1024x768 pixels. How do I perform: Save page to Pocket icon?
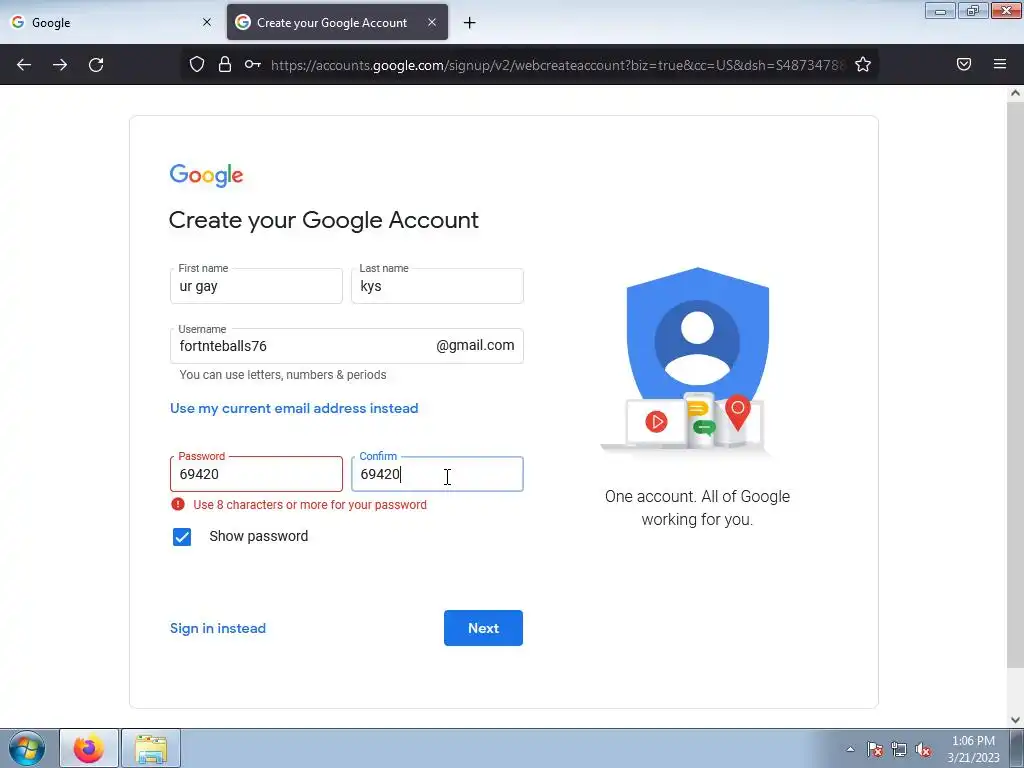964,64
